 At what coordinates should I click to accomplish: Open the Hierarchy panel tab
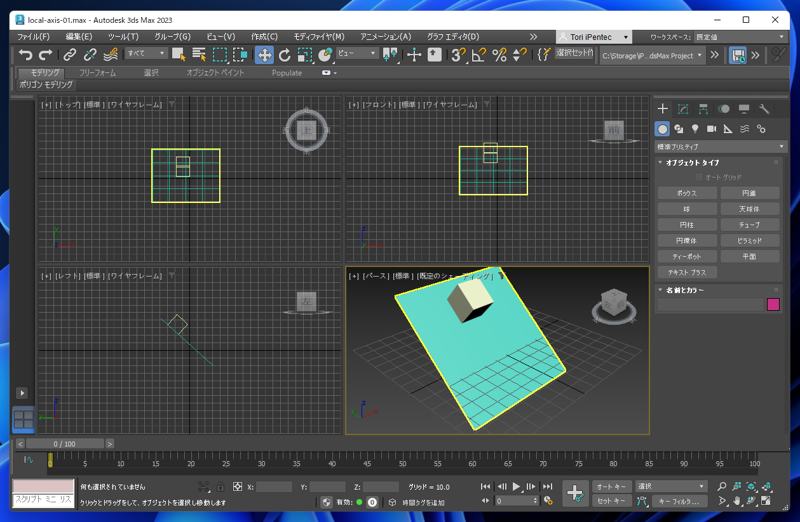tap(703, 109)
